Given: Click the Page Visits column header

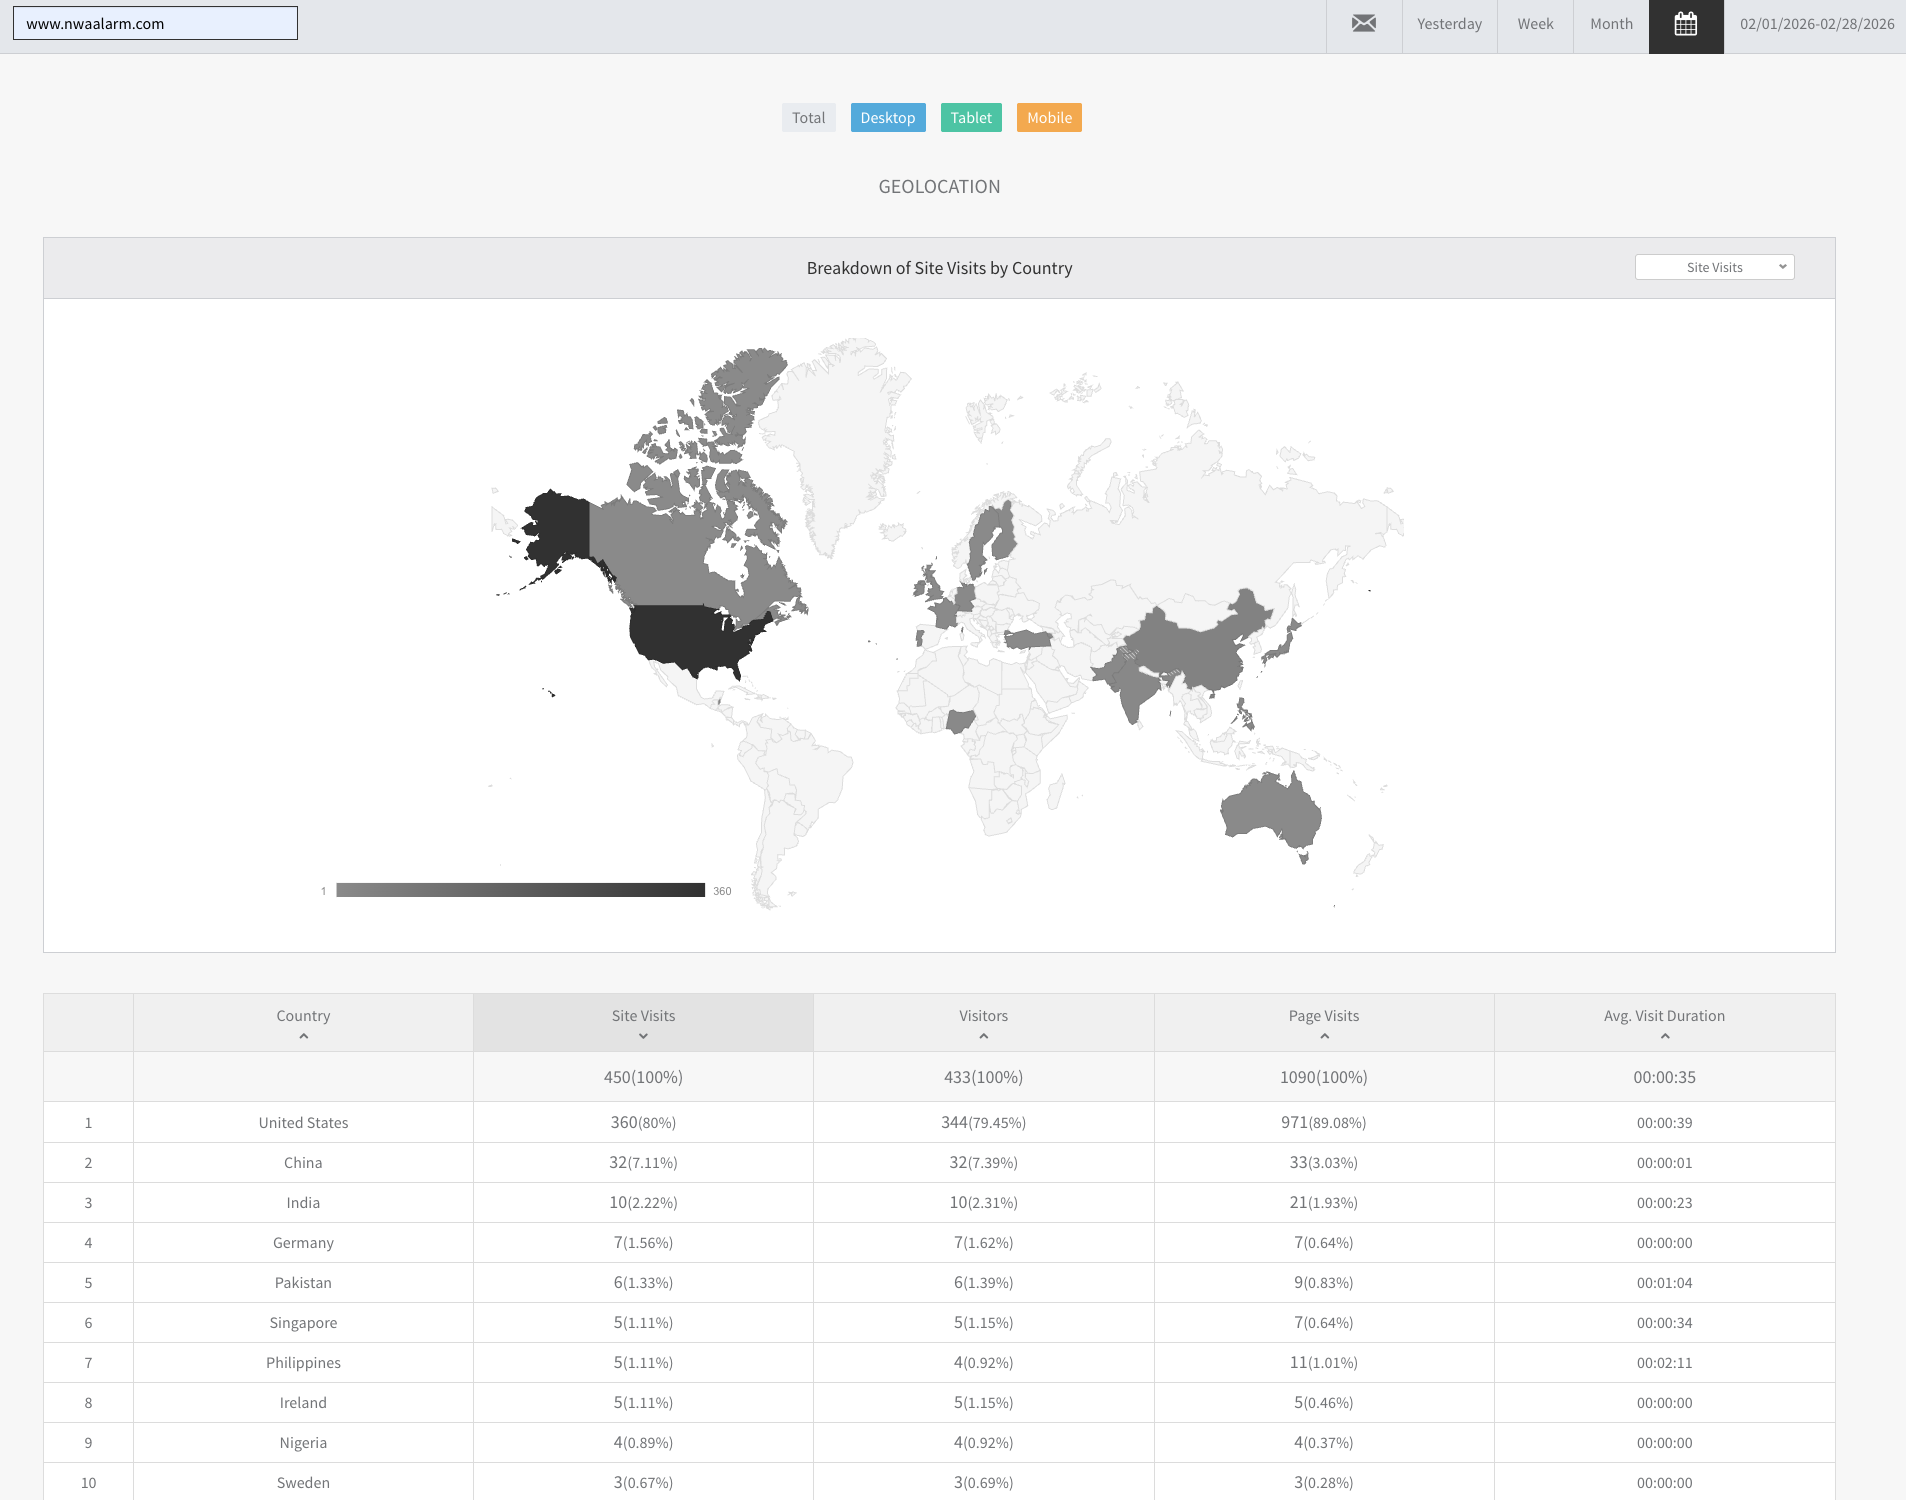Looking at the screenshot, I should 1324,1022.
